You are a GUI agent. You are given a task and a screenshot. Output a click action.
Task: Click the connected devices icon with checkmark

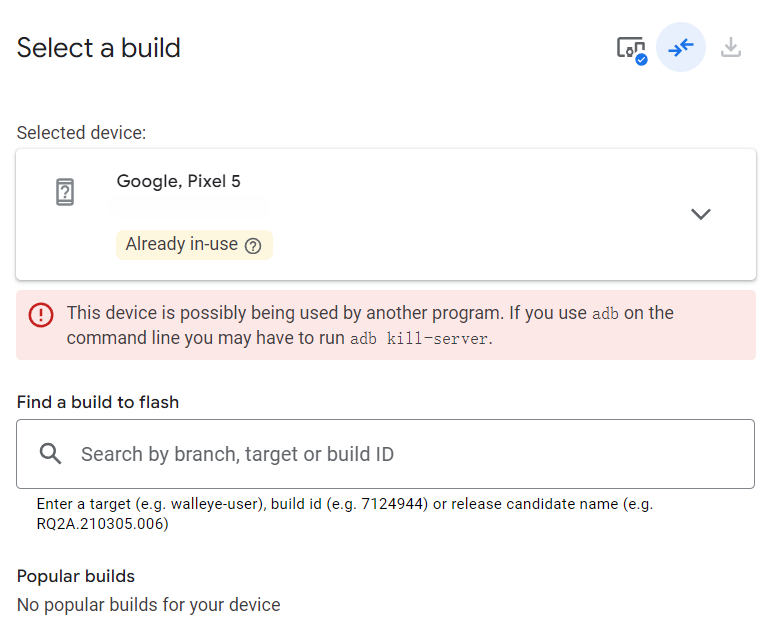click(x=631, y=48)
